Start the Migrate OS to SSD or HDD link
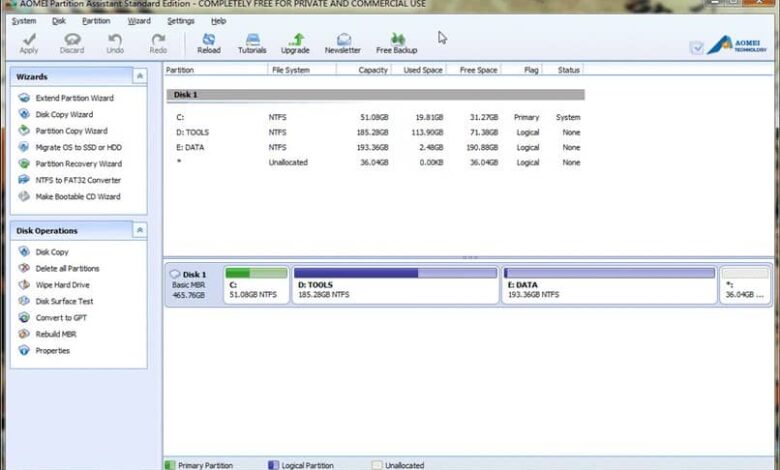 click(79, 147)
